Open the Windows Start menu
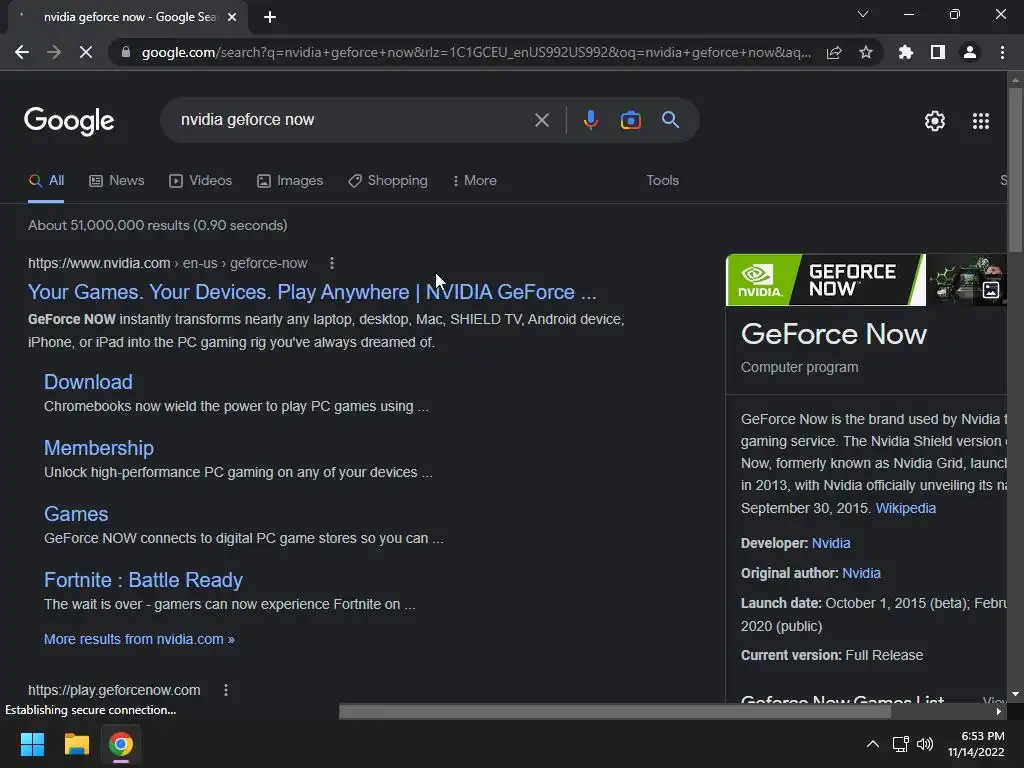Screen dimensions: 1024x768 (x=32, y=744)
